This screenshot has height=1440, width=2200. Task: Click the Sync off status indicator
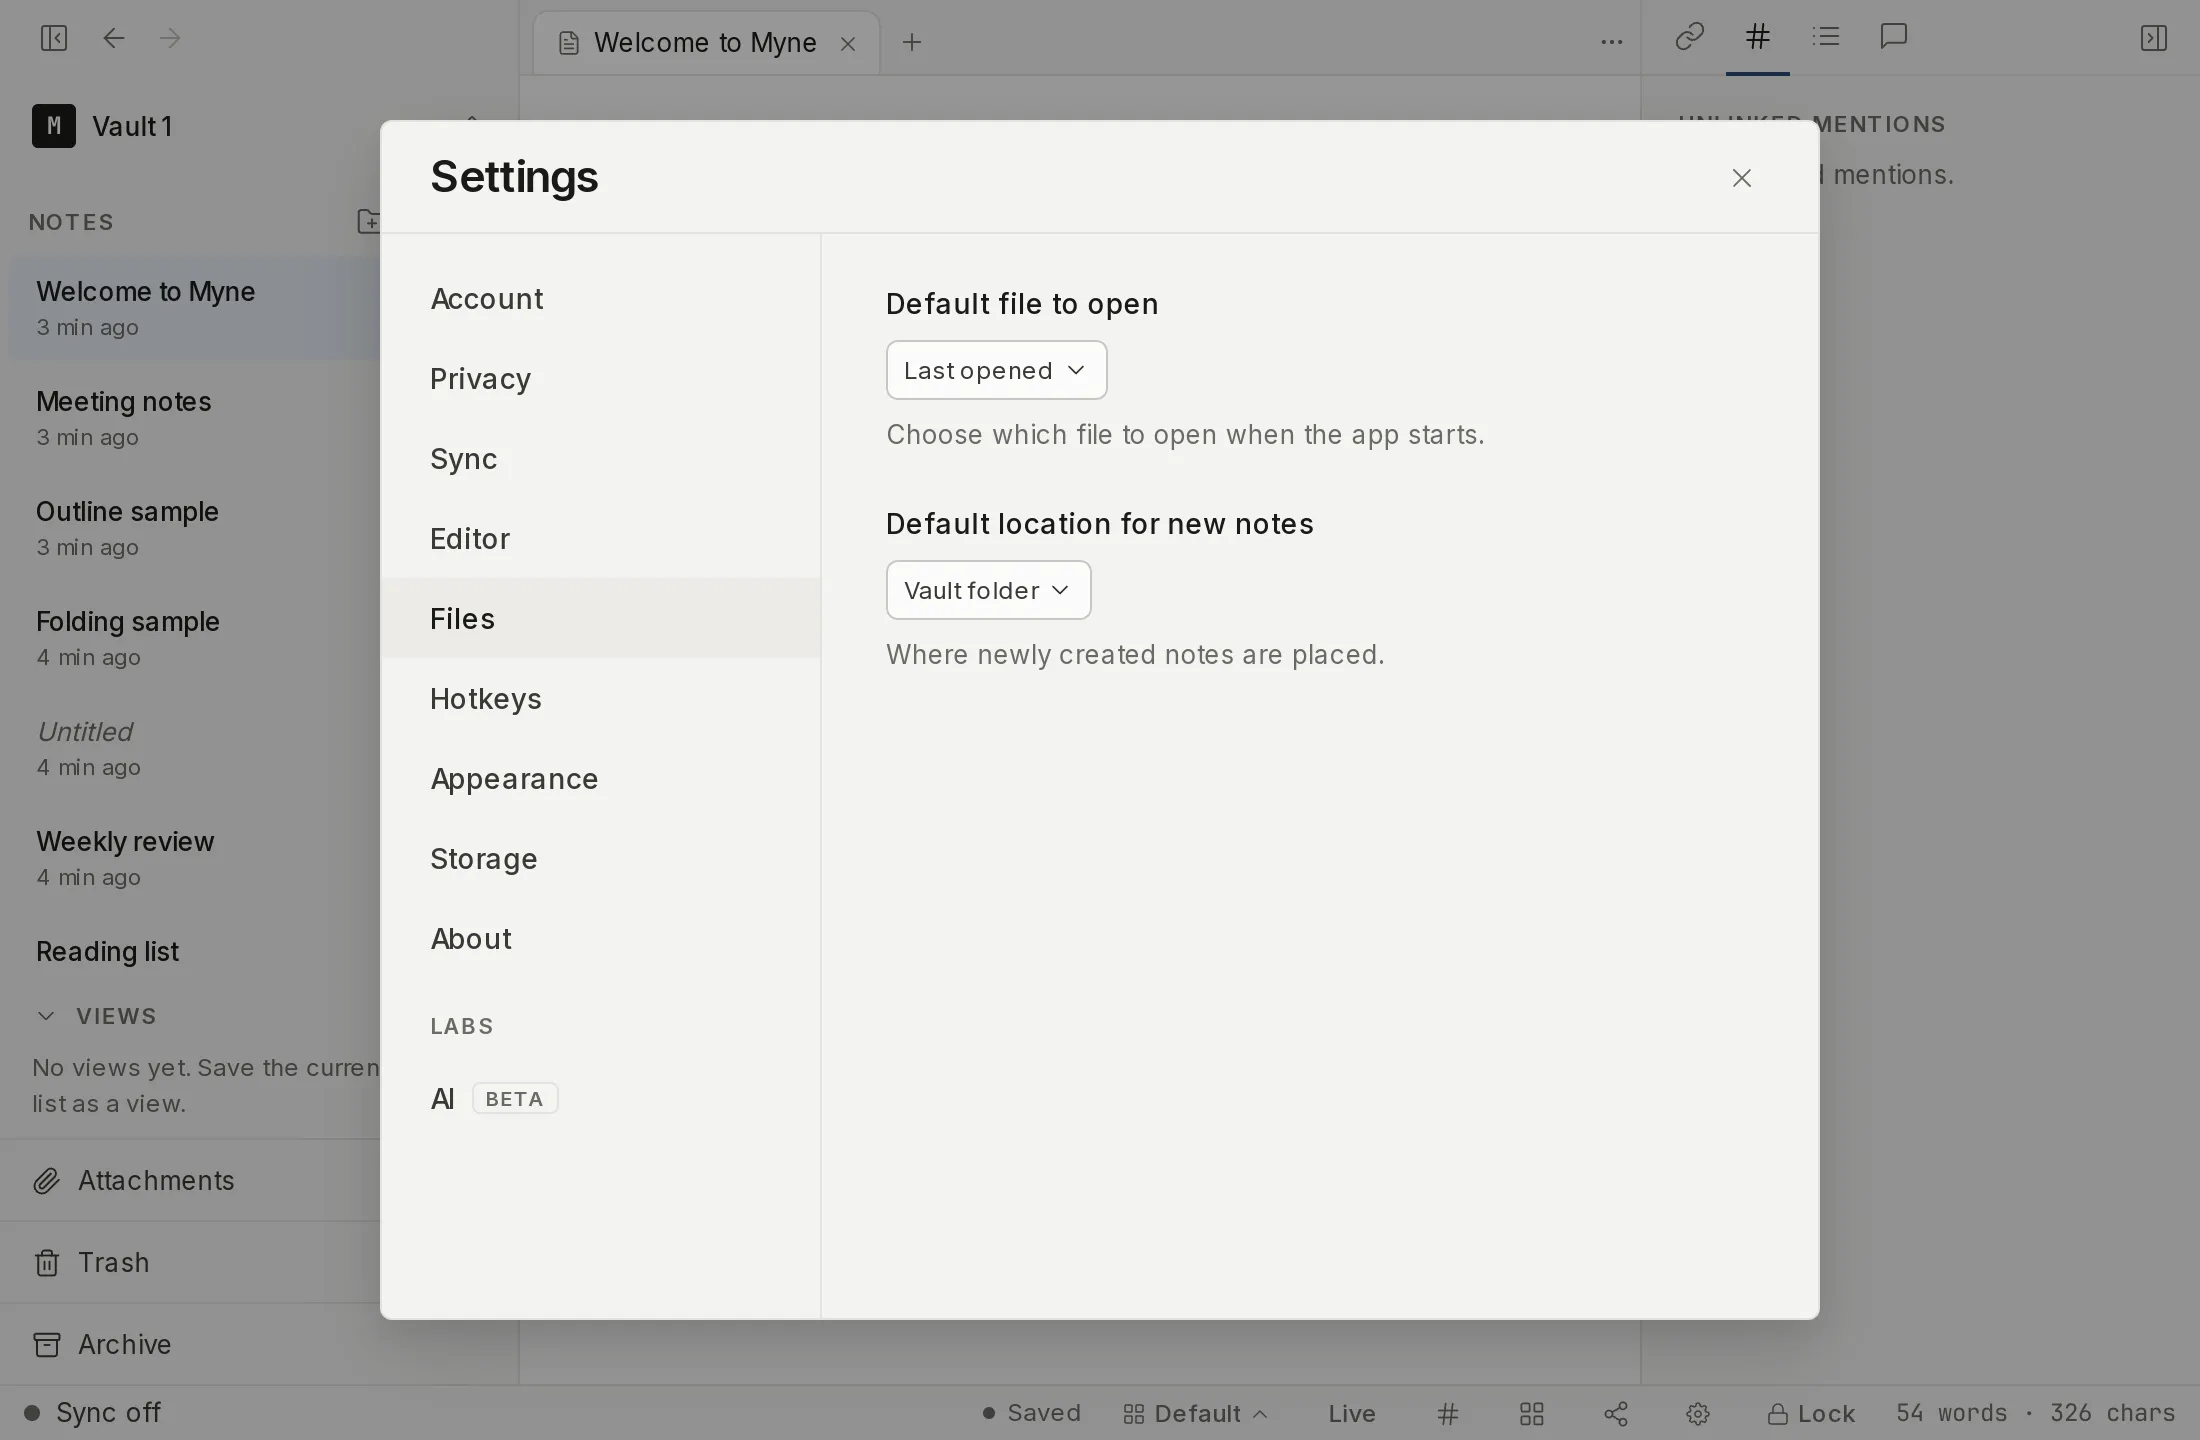(x=92, y=1412)
